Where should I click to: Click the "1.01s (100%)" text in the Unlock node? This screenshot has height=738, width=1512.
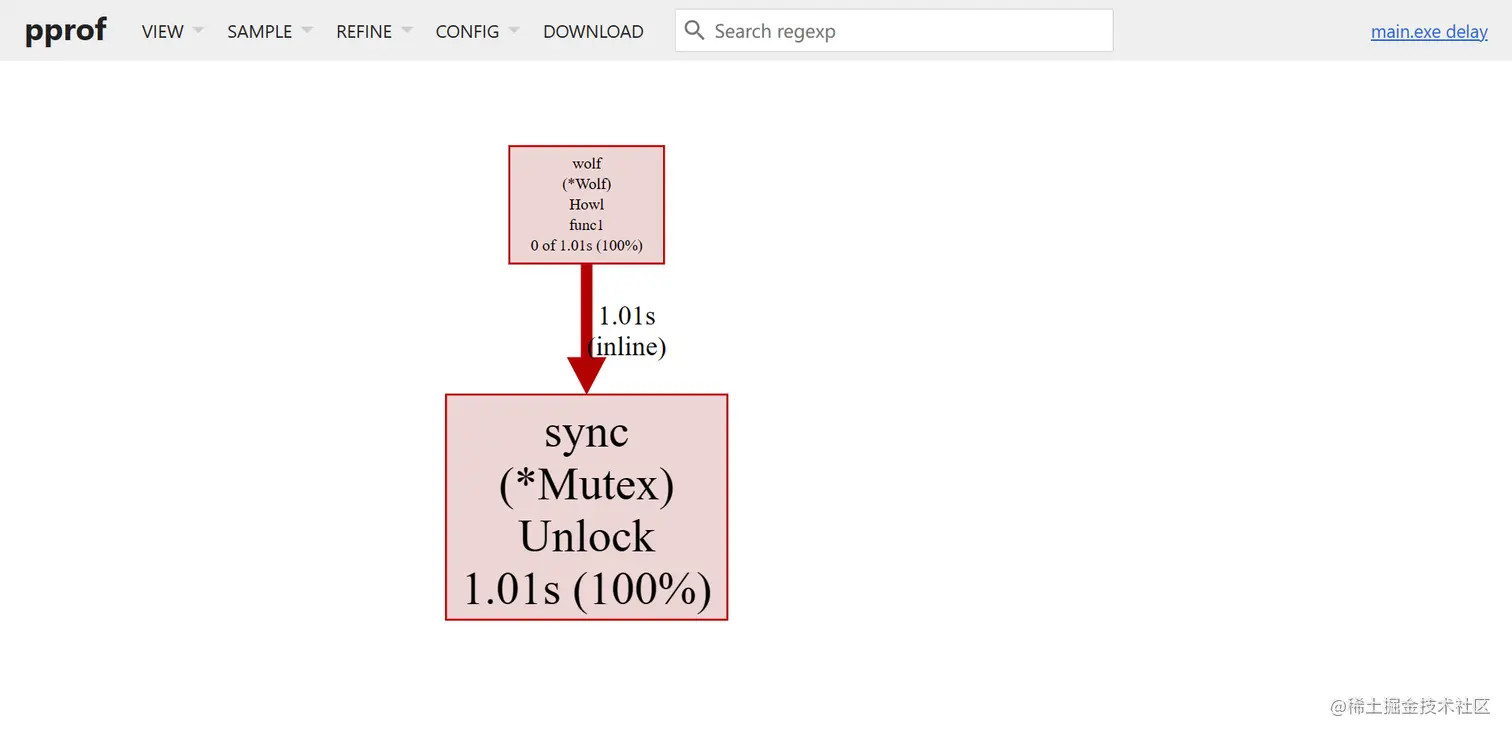[x=587, y=589]
